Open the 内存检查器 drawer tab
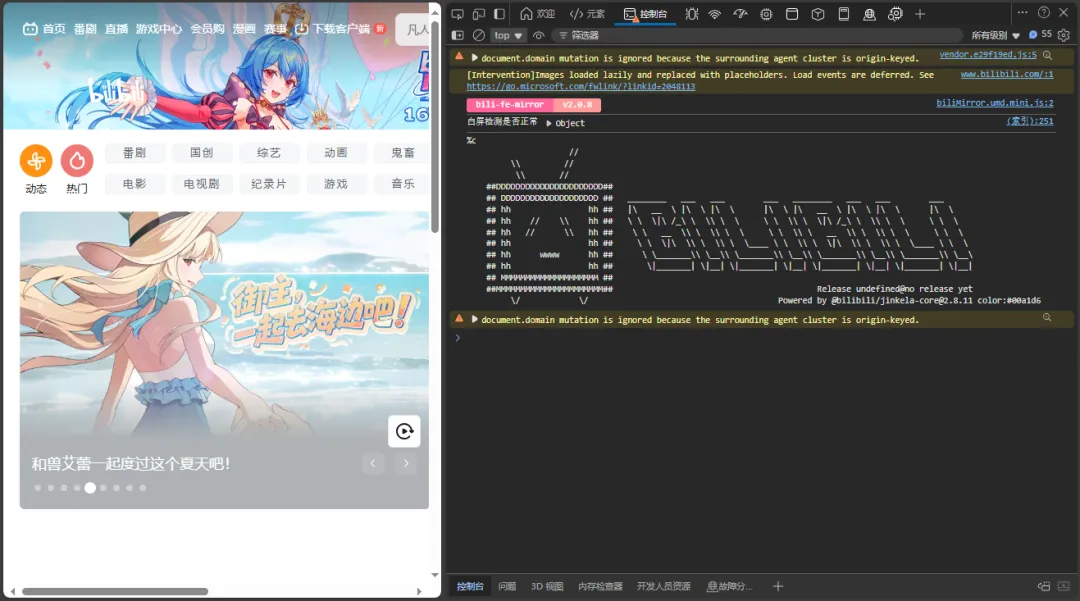 600,587
